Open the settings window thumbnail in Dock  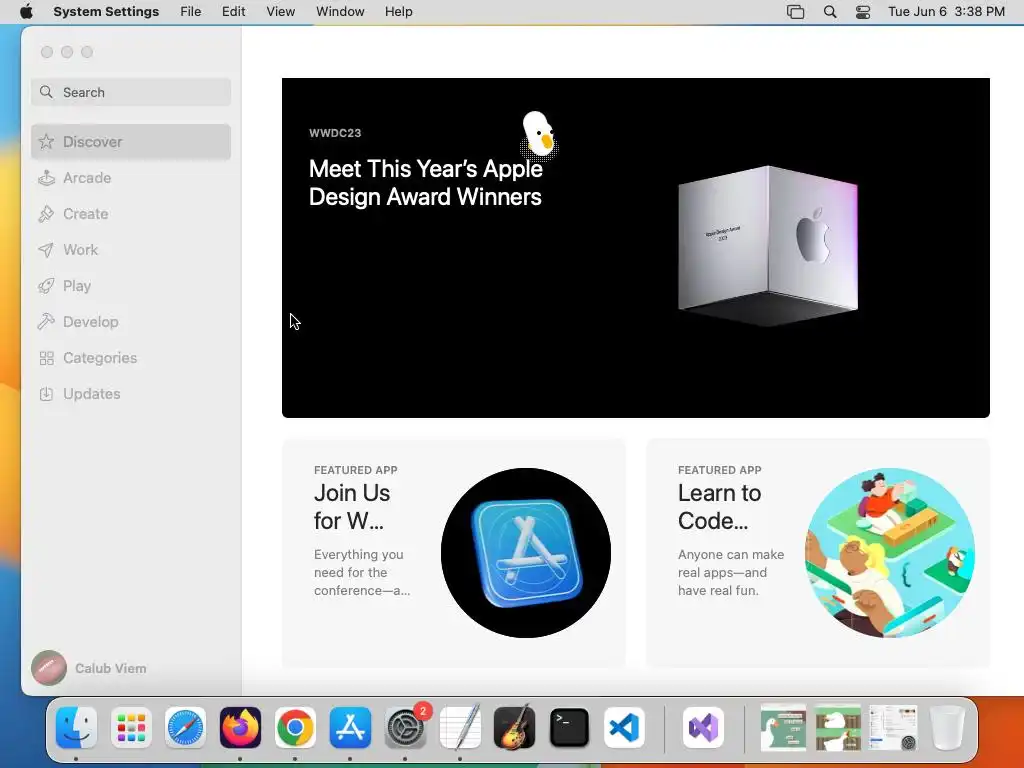893,727
